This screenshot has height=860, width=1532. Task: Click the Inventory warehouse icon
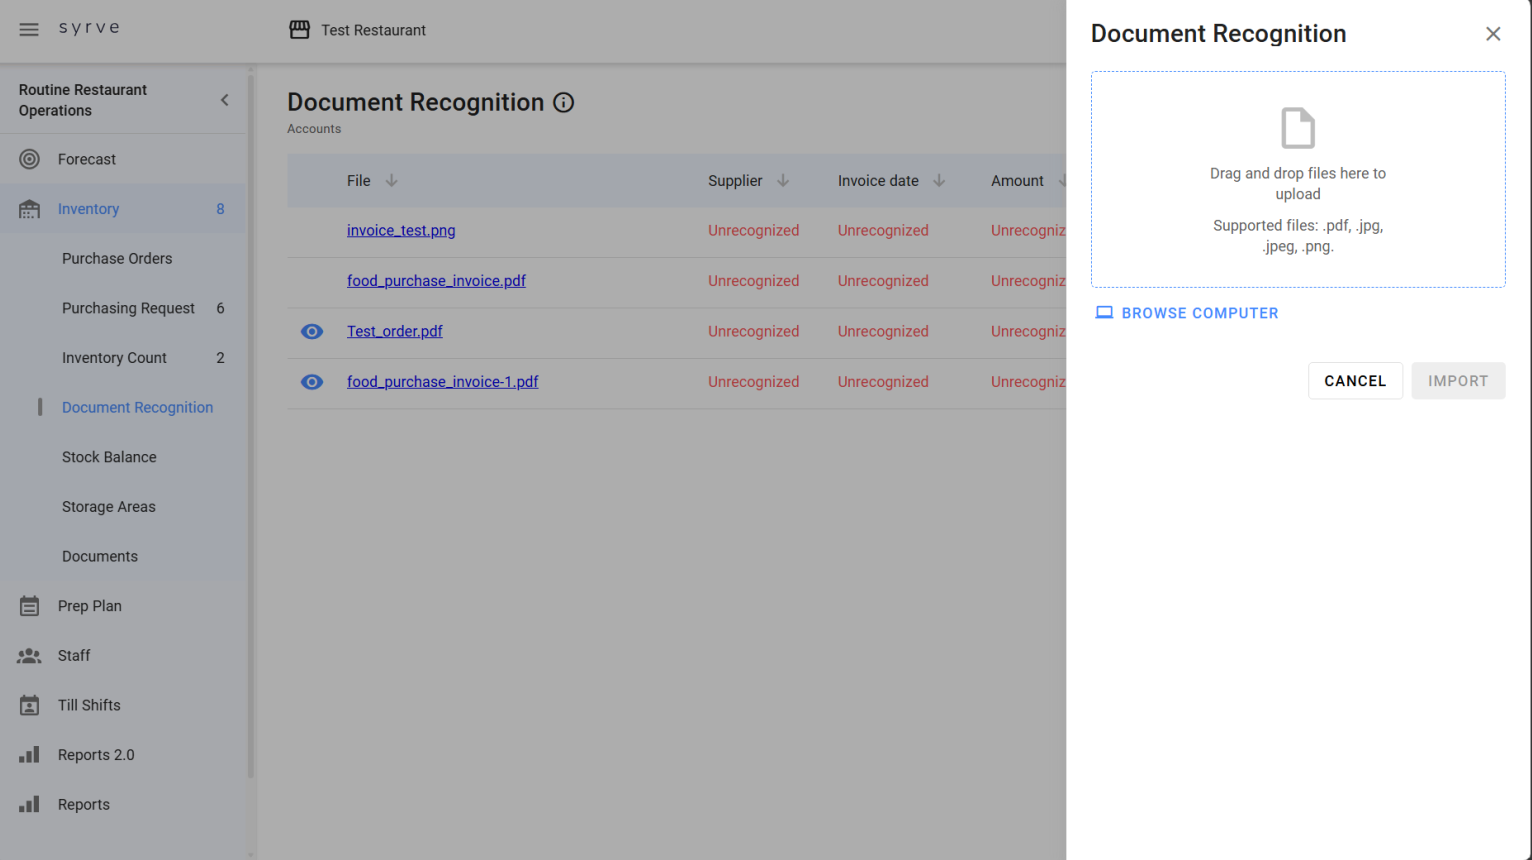30,209
